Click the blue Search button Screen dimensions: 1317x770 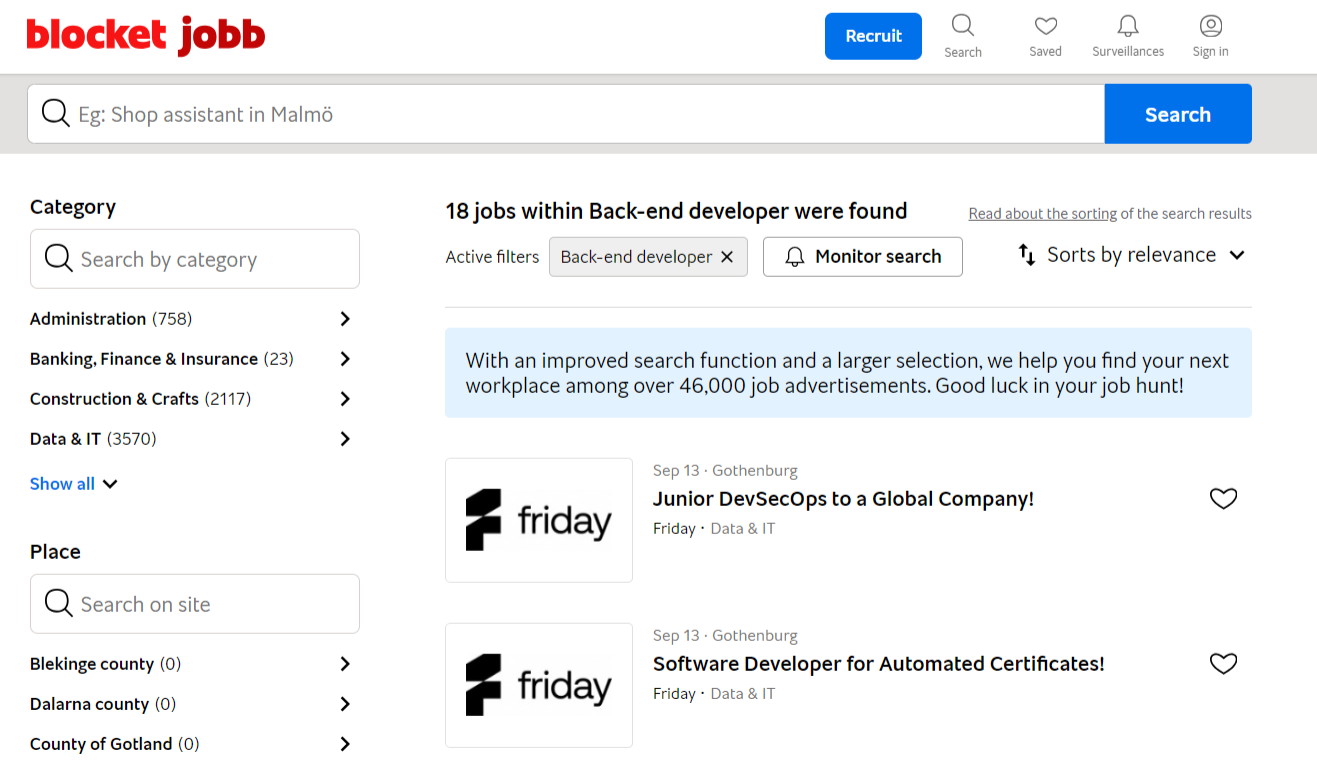tap(1178, 114)
